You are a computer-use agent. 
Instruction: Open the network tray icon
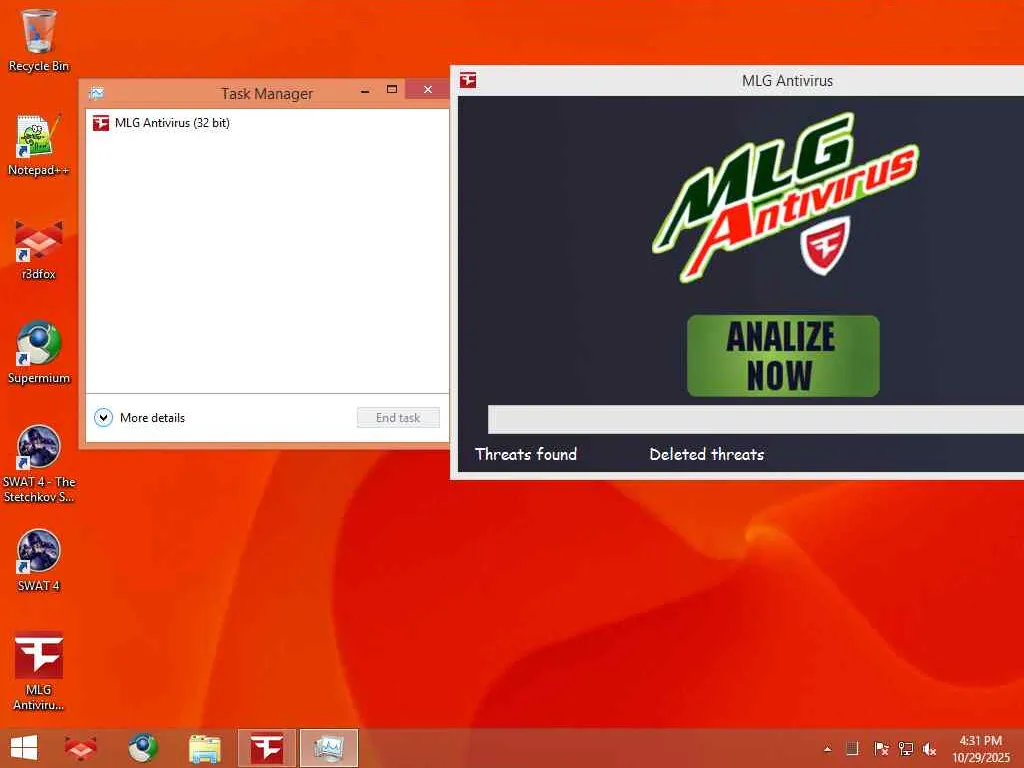pyautogui.click(x=906, y=749)
